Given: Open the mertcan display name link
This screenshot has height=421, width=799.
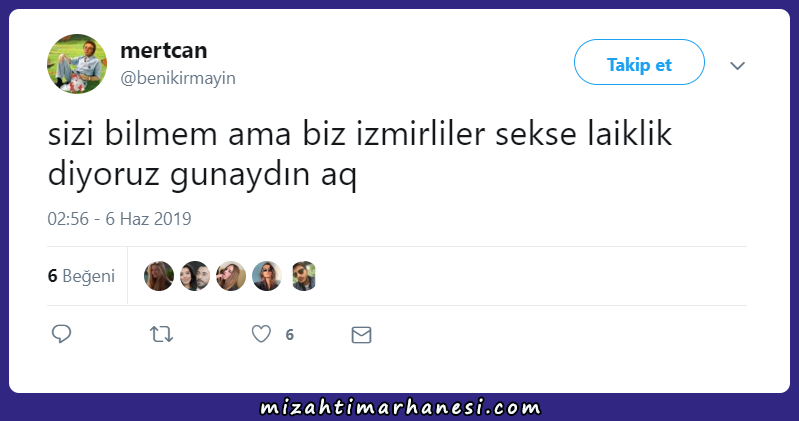Looking at the screenshot, I should [164, 50].
